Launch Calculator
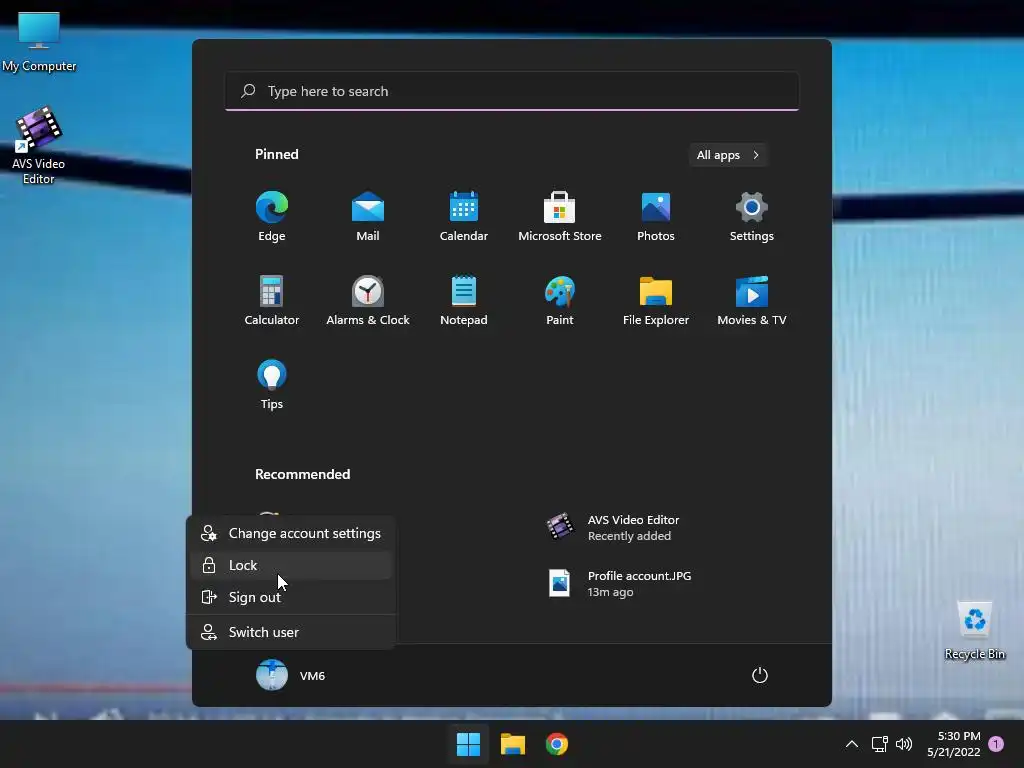Viewport: 1024px width, 768px height. (x=272, y=300)
